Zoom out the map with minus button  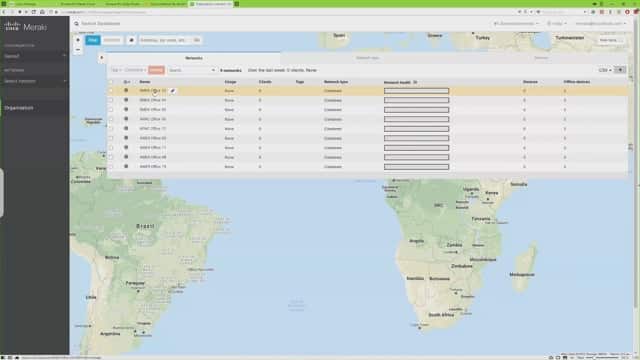click(x=78, y=49)
